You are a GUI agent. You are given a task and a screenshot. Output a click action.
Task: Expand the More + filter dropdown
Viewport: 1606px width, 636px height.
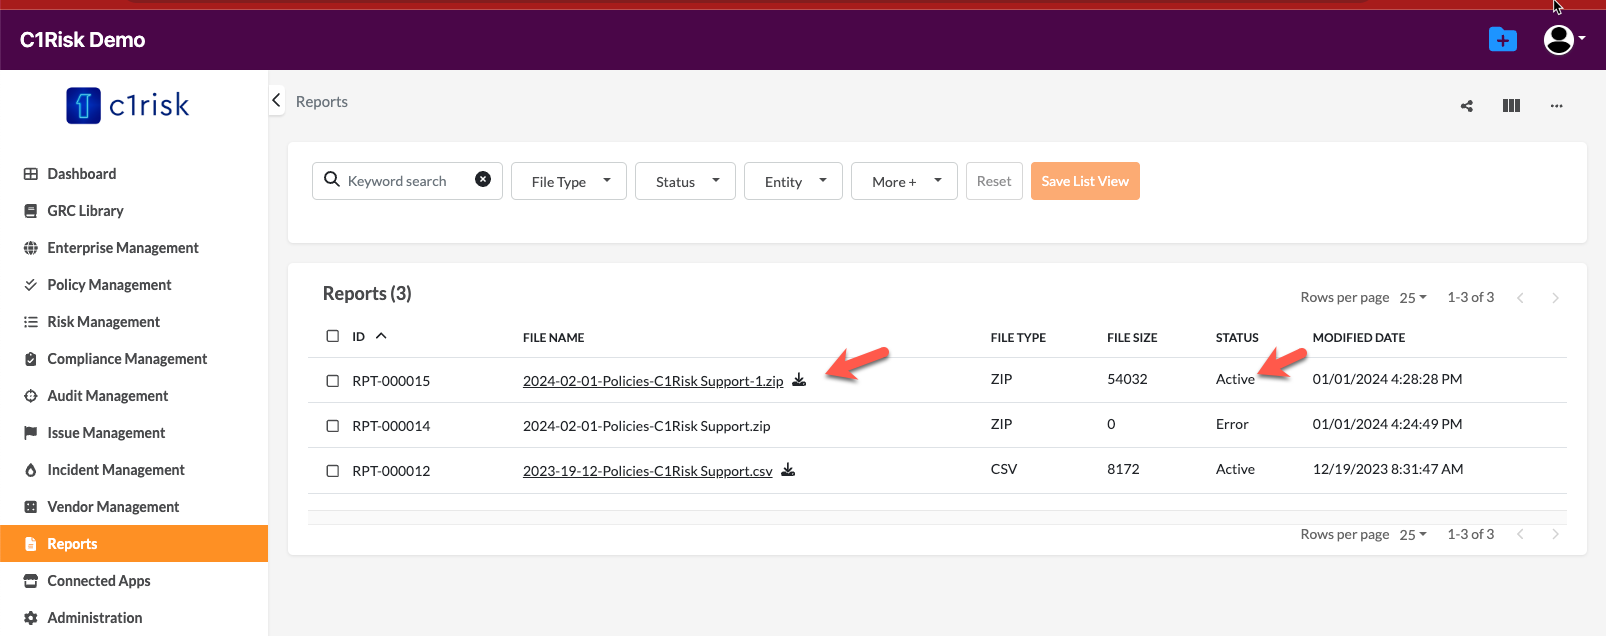click(904, 181)
